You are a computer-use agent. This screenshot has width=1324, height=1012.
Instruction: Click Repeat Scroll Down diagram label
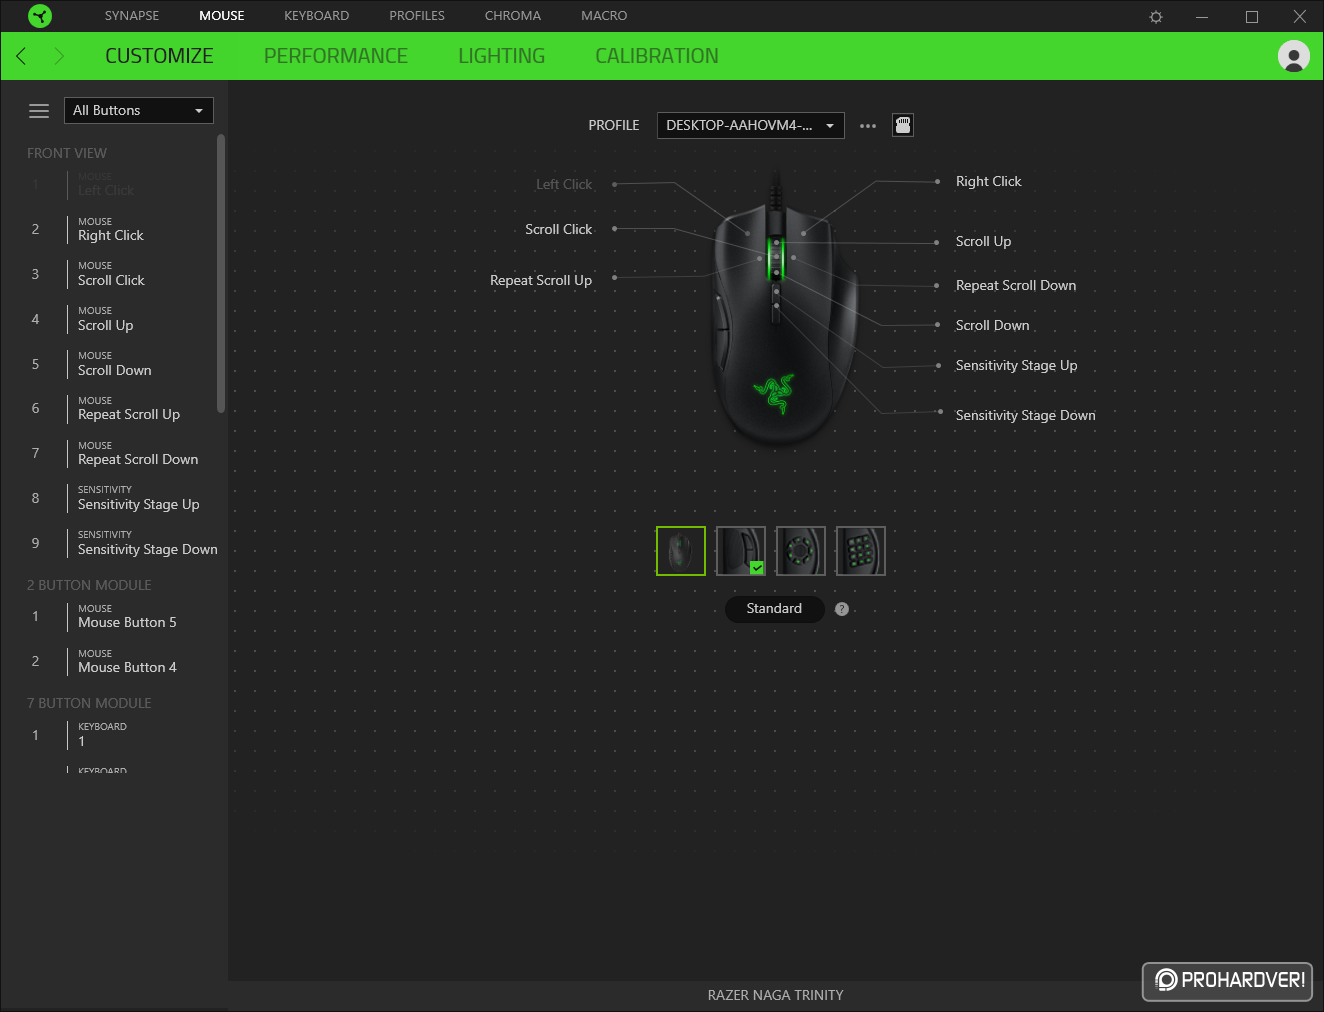pos(1016,286)
